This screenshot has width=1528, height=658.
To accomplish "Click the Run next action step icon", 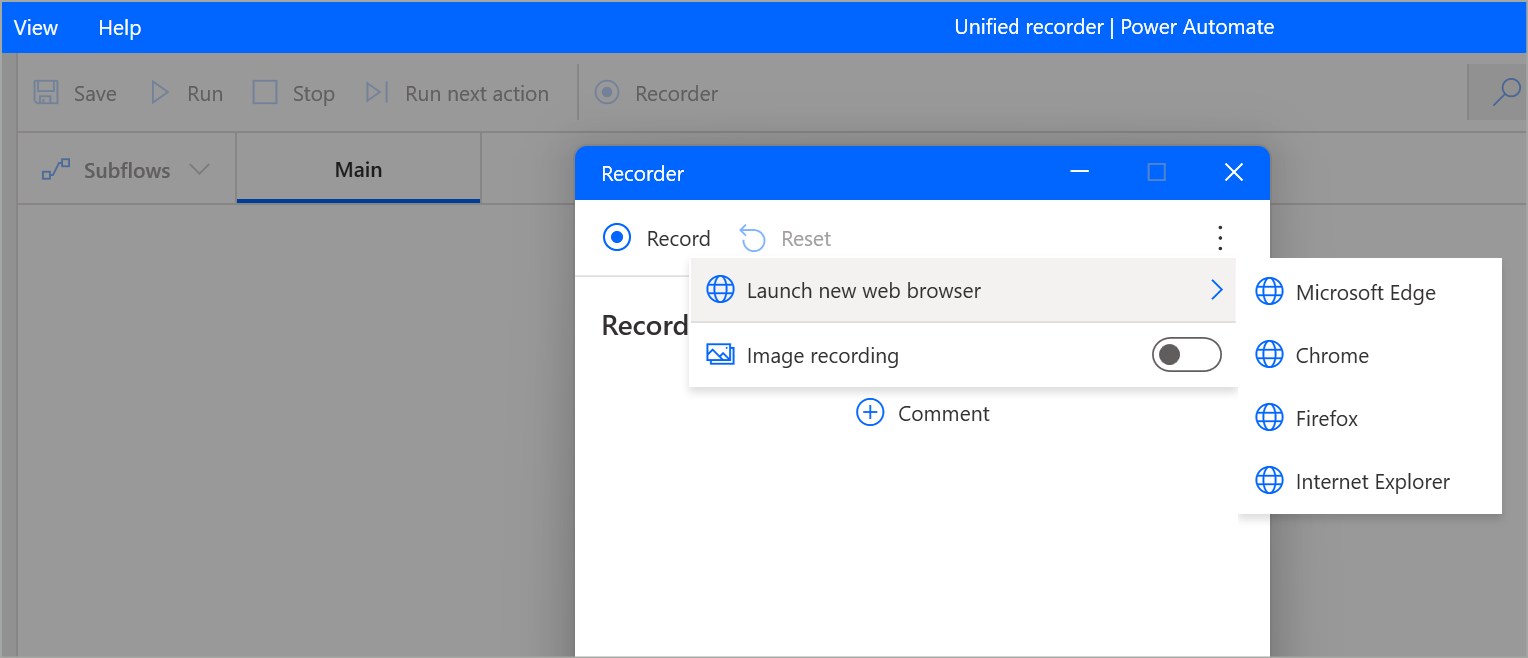I will [376, 93].
